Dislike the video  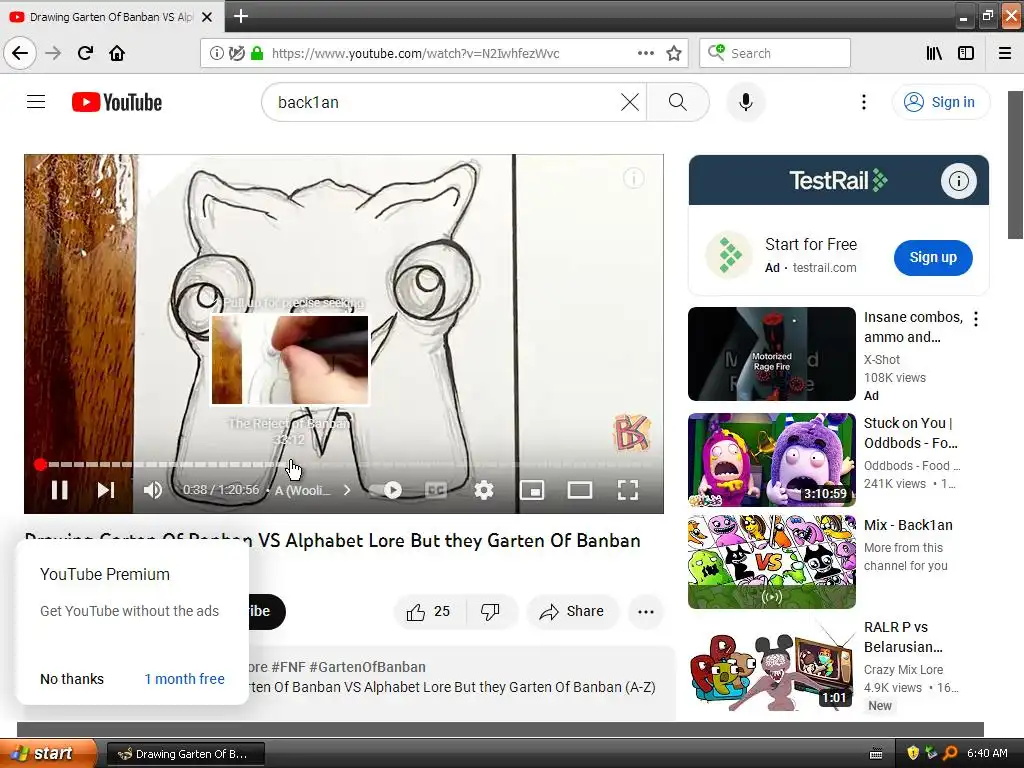[x=490, y=612]
